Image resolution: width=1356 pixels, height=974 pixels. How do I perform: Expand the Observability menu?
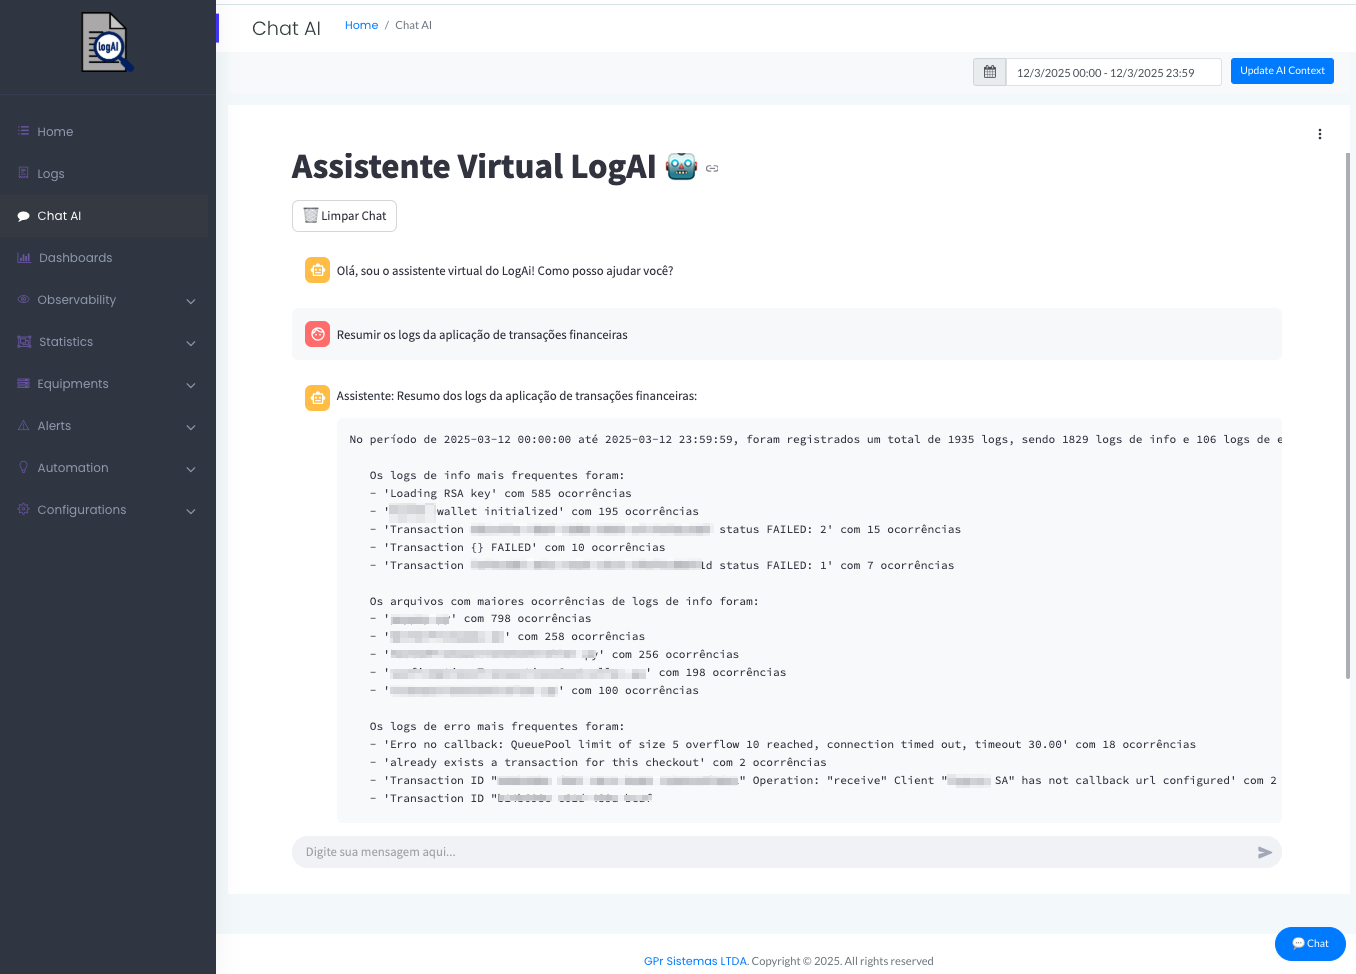pyautogui.click(x=190, y=301)
